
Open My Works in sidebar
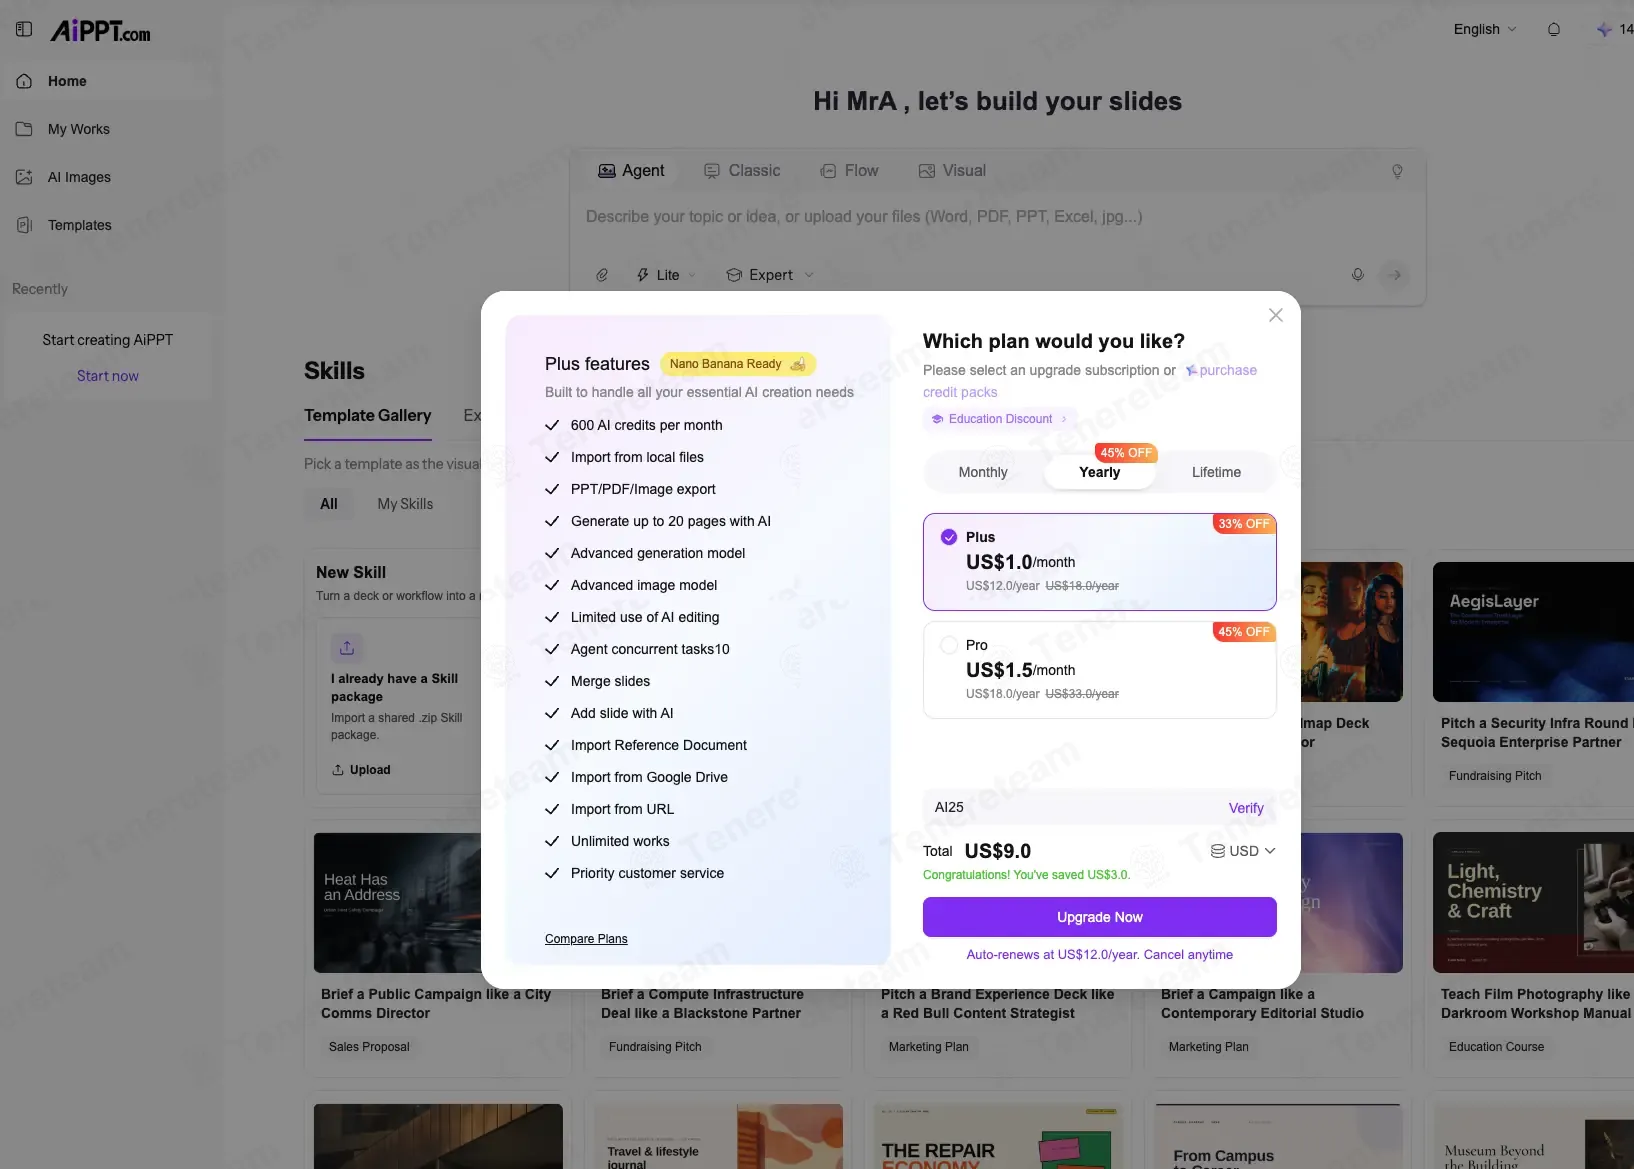click(79, 129)
